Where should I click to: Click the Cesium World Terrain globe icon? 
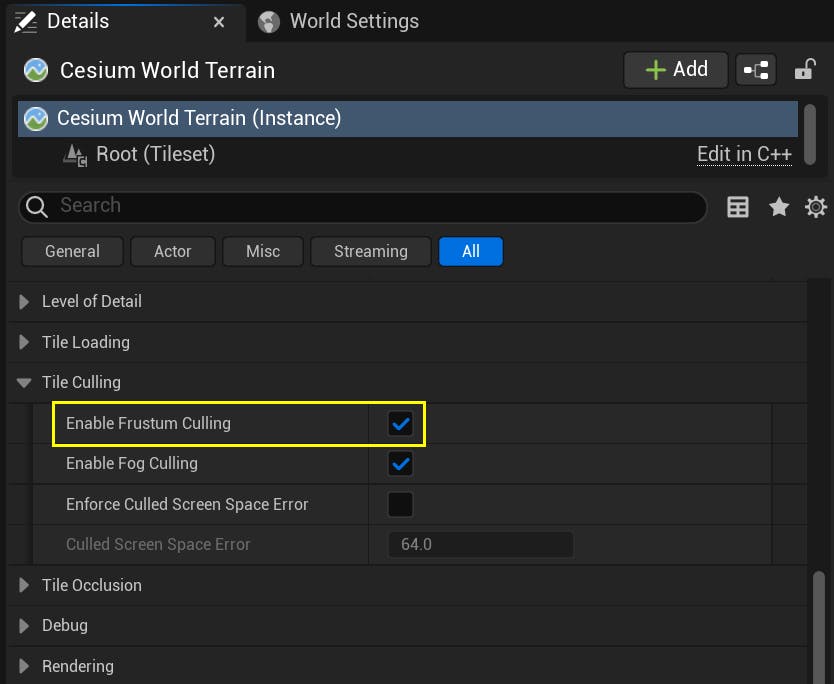click(x=34, y=71)
